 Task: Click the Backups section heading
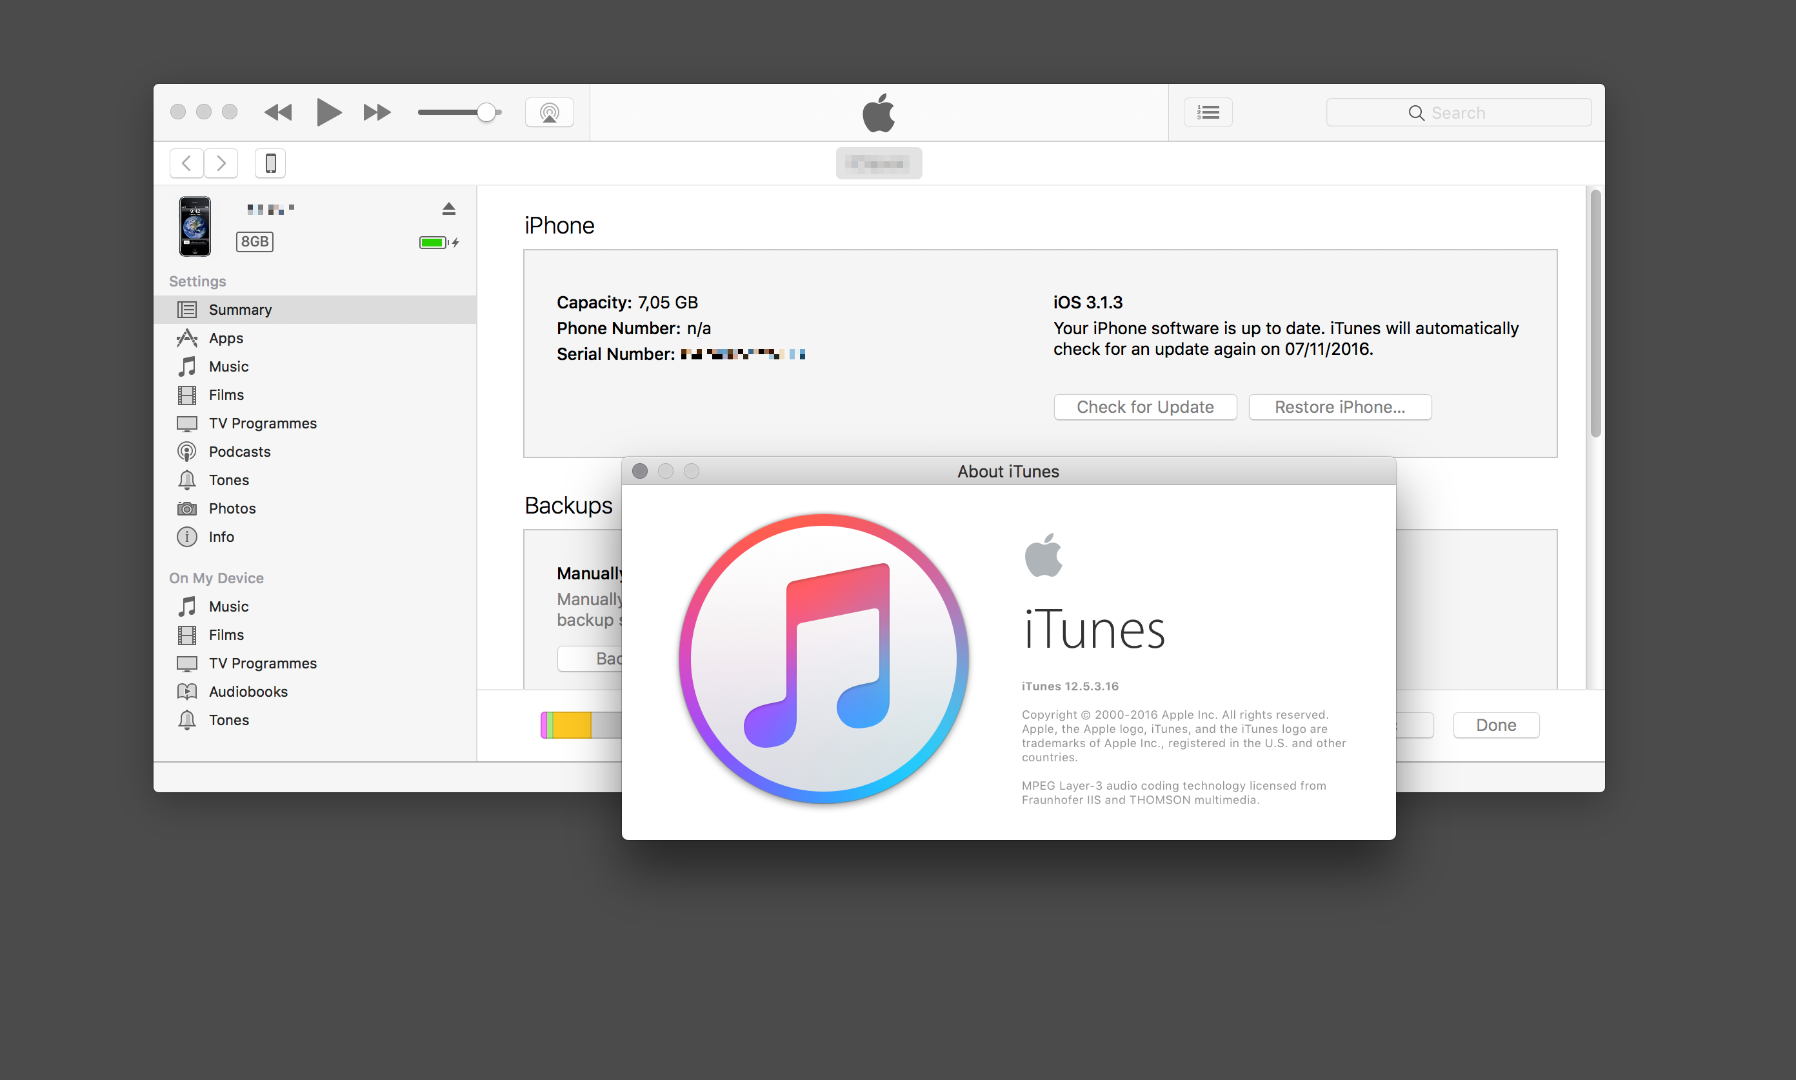click(x=568, y=506)
